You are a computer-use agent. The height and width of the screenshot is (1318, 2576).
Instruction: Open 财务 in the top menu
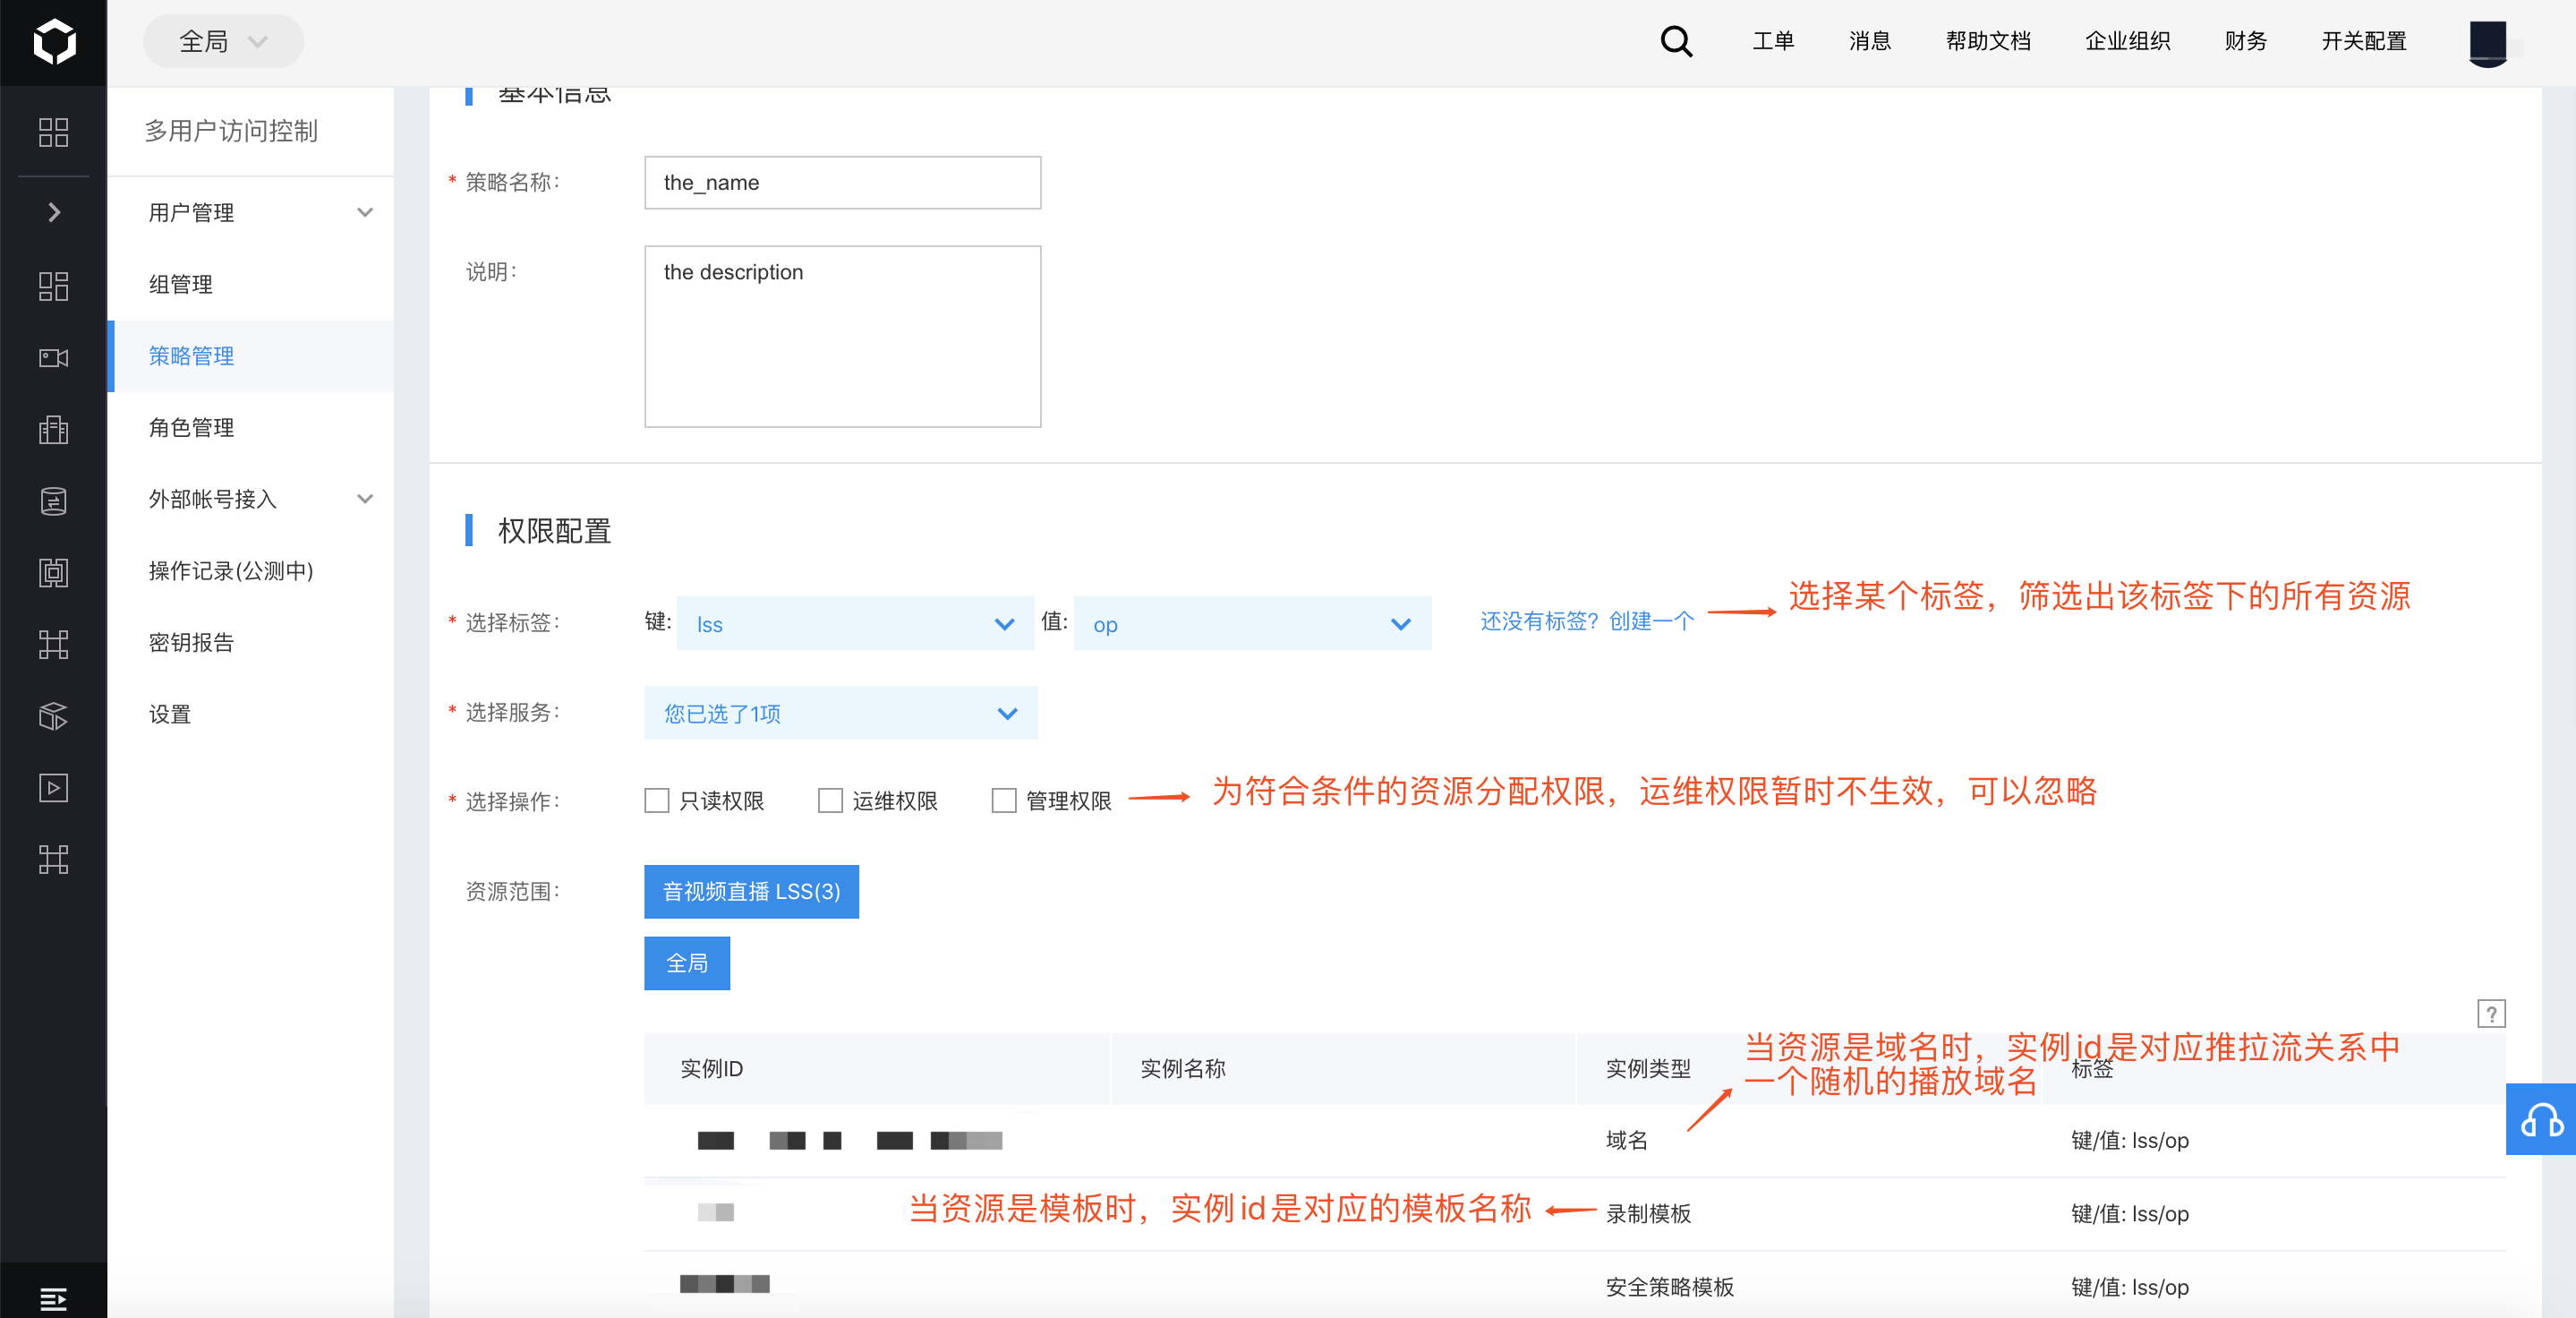2245,42
